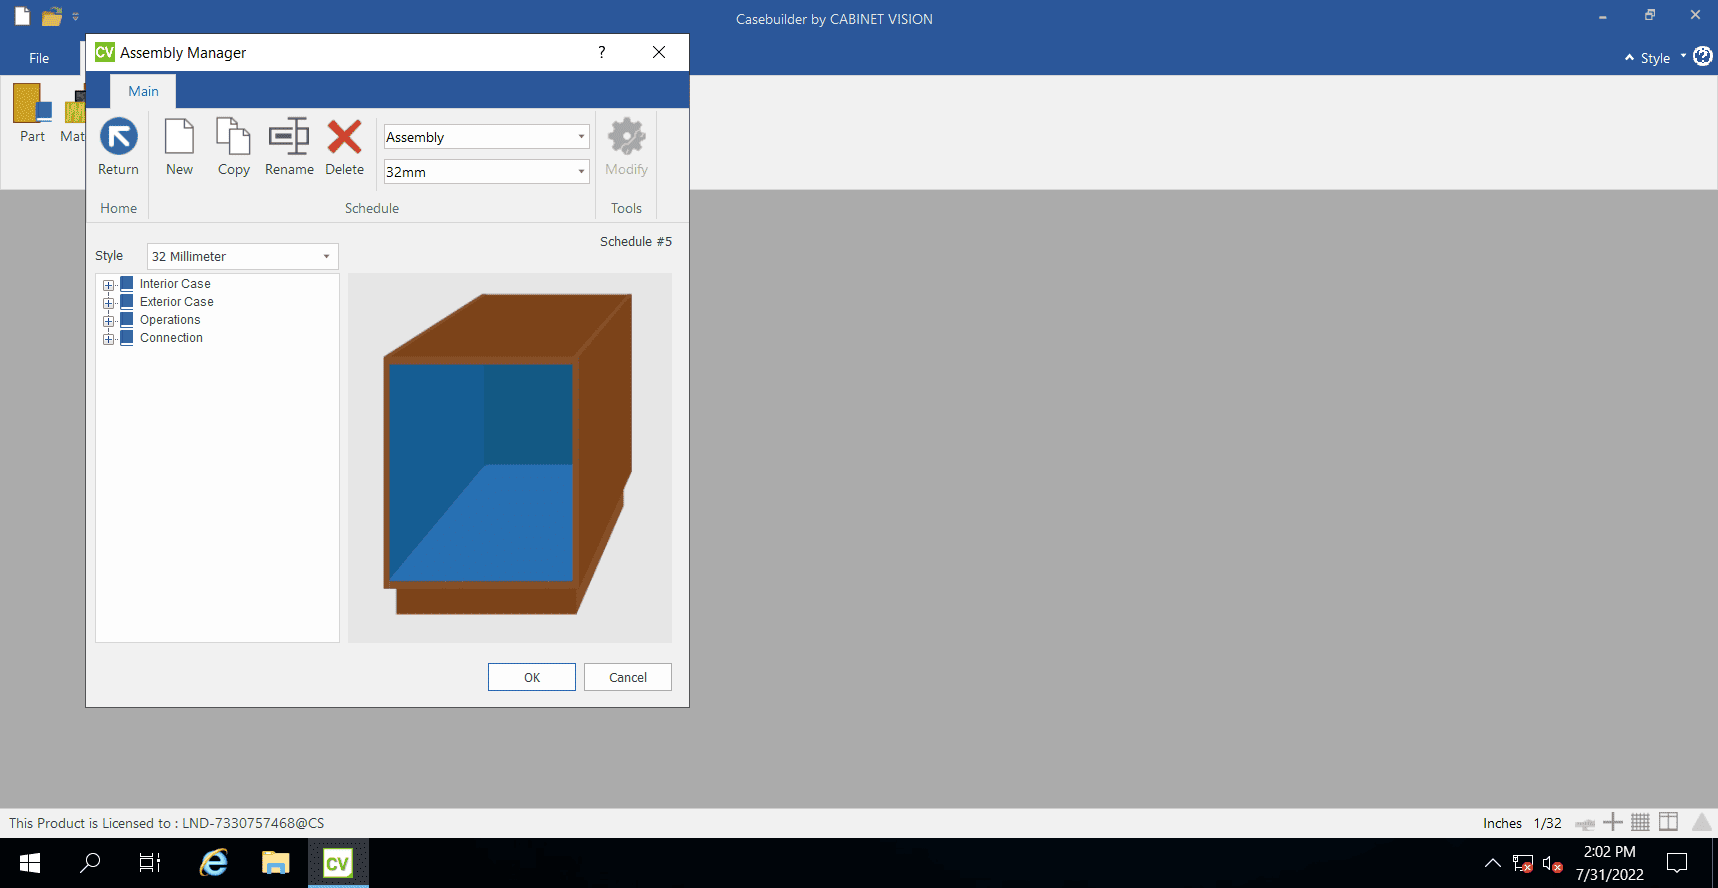Click the Casebuilder taskbar icon
This screenshot has width=1718, height=888.
(338, 863)
